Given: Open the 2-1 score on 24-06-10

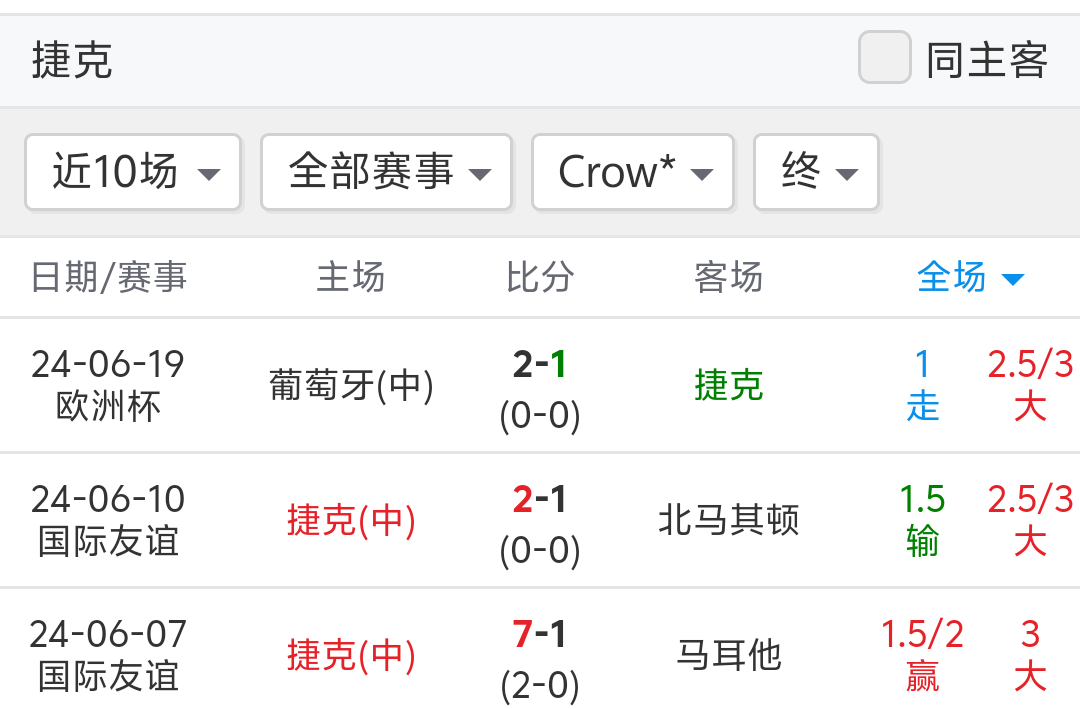Looking at the screenshot, I should point(540,500).
